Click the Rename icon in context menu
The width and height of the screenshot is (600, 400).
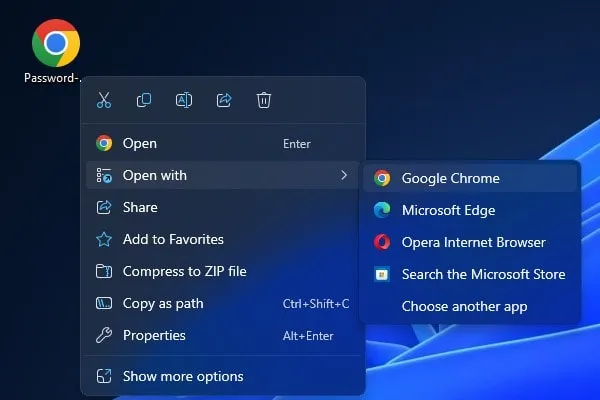[184, 100]
